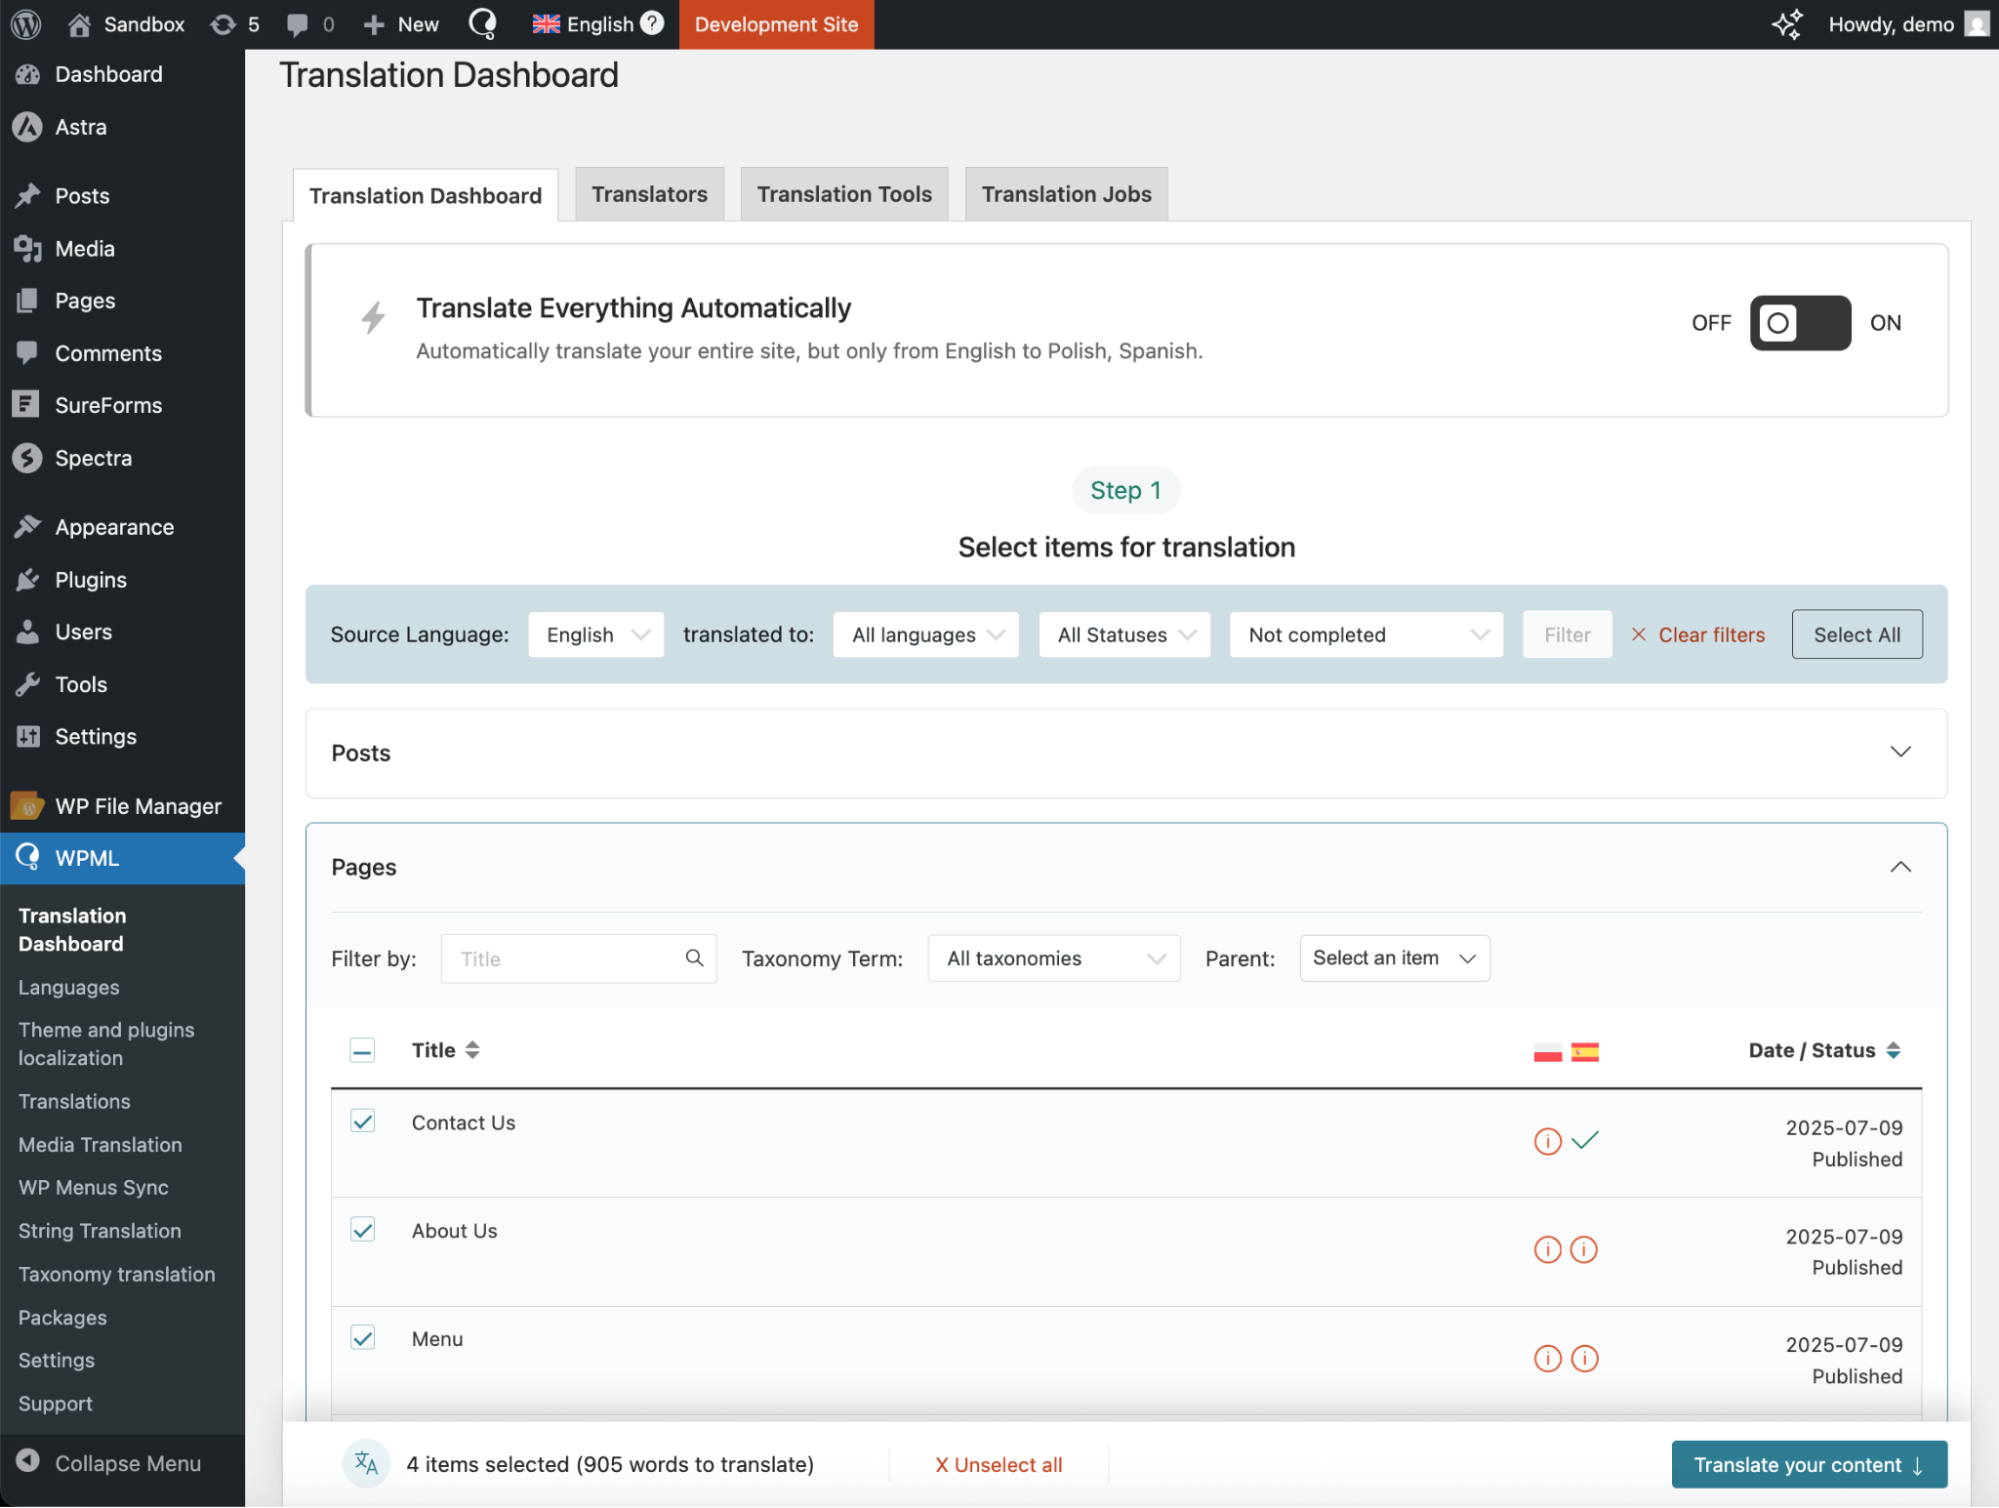Click the Select All button
Image resolution: width=1999 pixels, height=1508 pixels.
coord(1857,635)
